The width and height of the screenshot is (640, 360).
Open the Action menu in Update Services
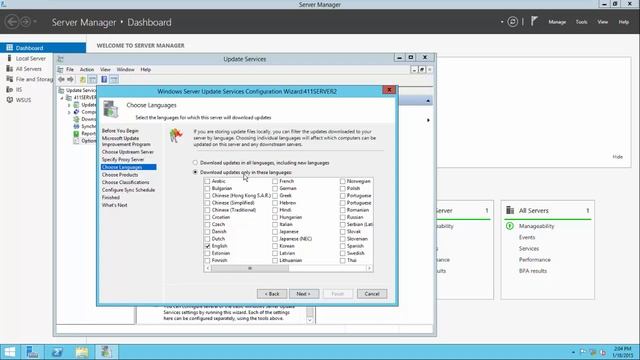(x=87, y=70)
